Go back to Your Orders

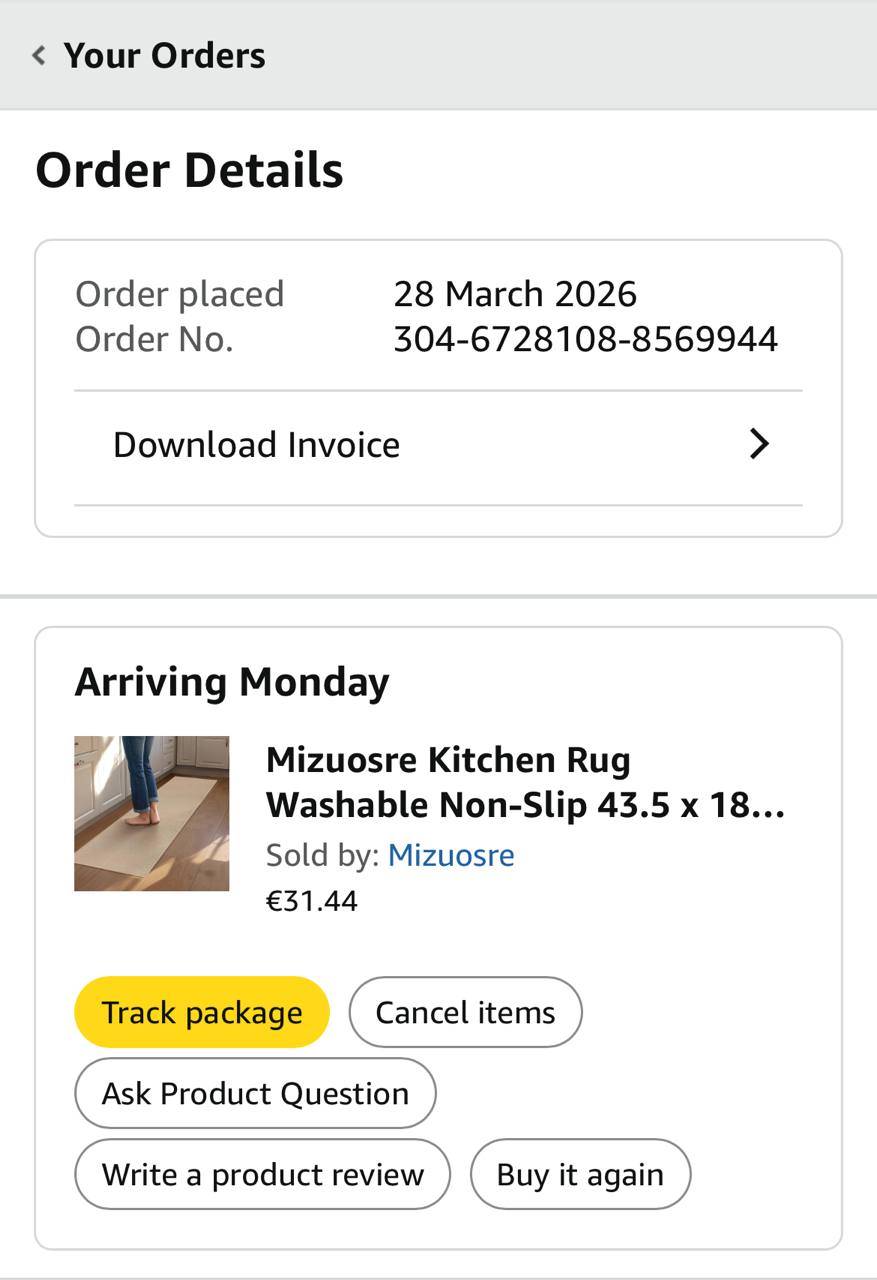pos(164,55)
